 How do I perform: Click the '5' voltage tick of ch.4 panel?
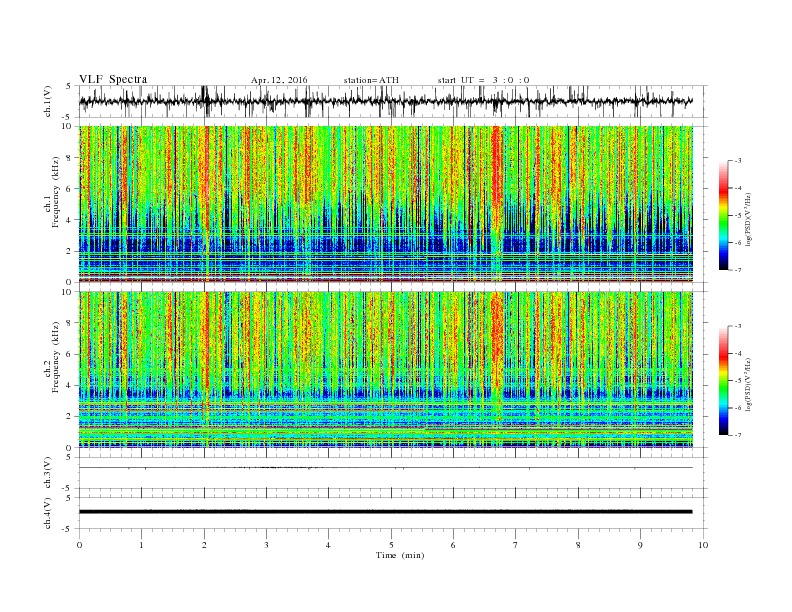pos(70,498)
